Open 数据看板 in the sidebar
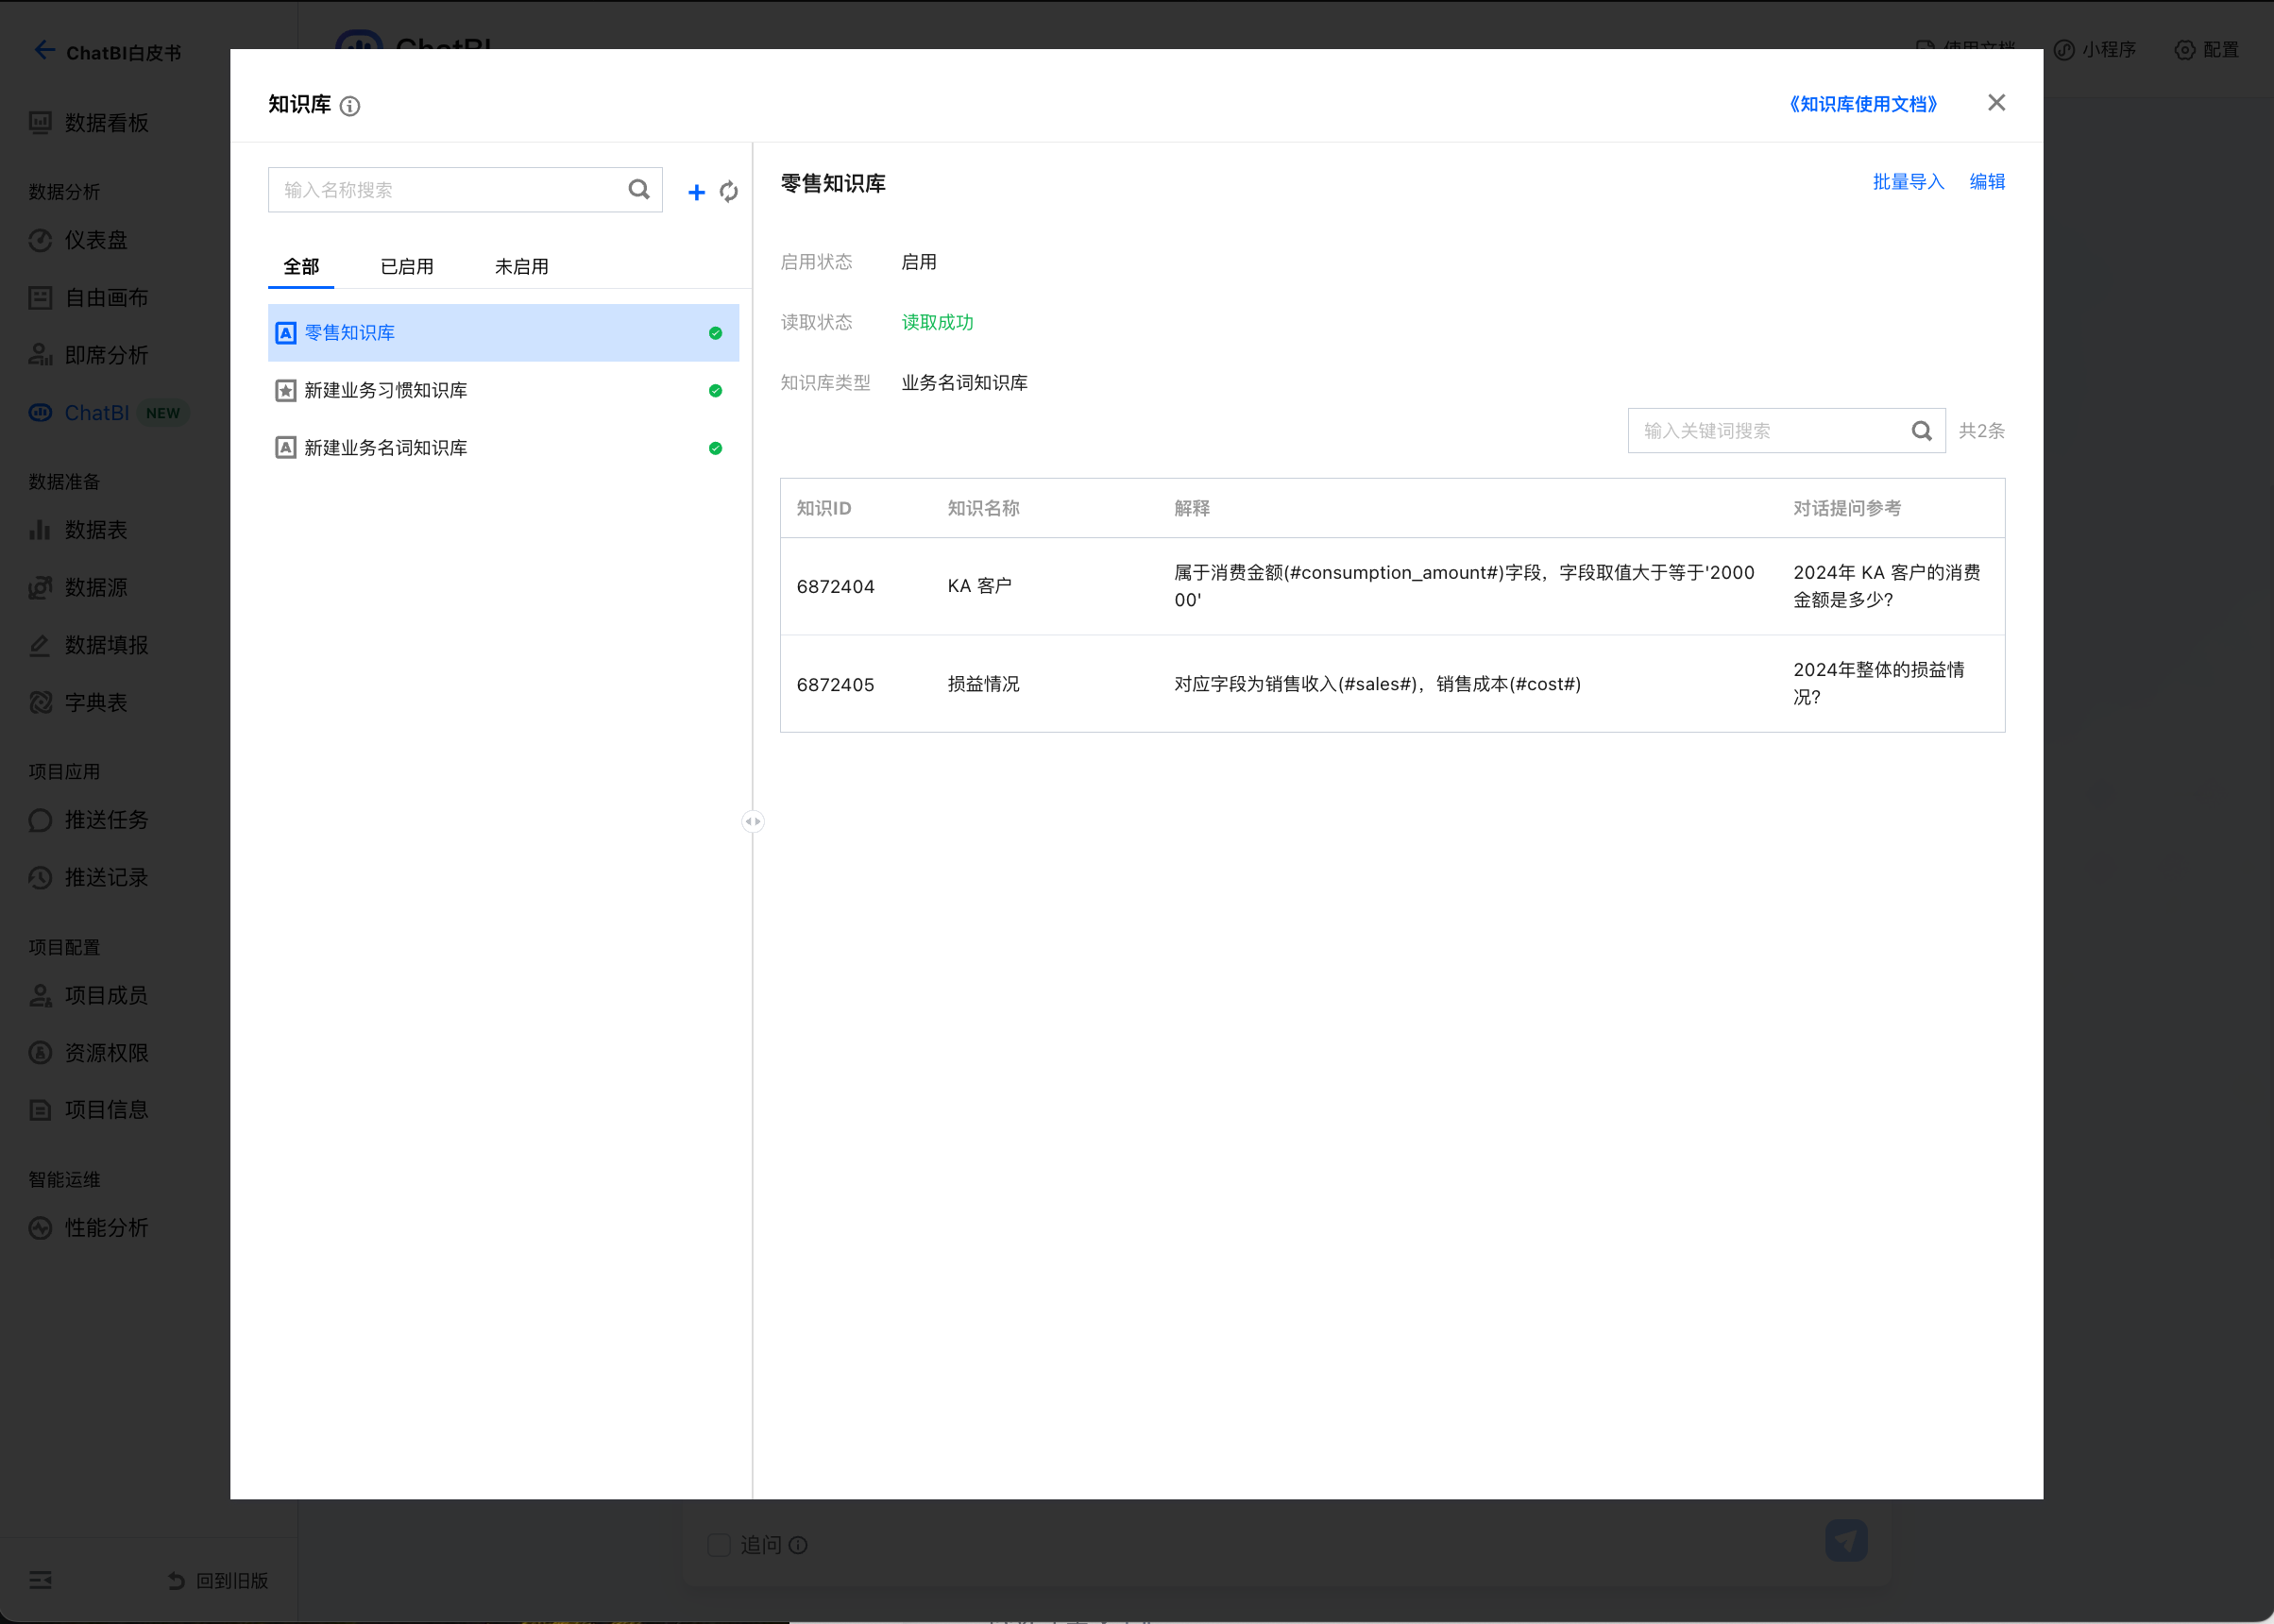The width and height of the screenshot is (2274, 1624). pos(89,123)
